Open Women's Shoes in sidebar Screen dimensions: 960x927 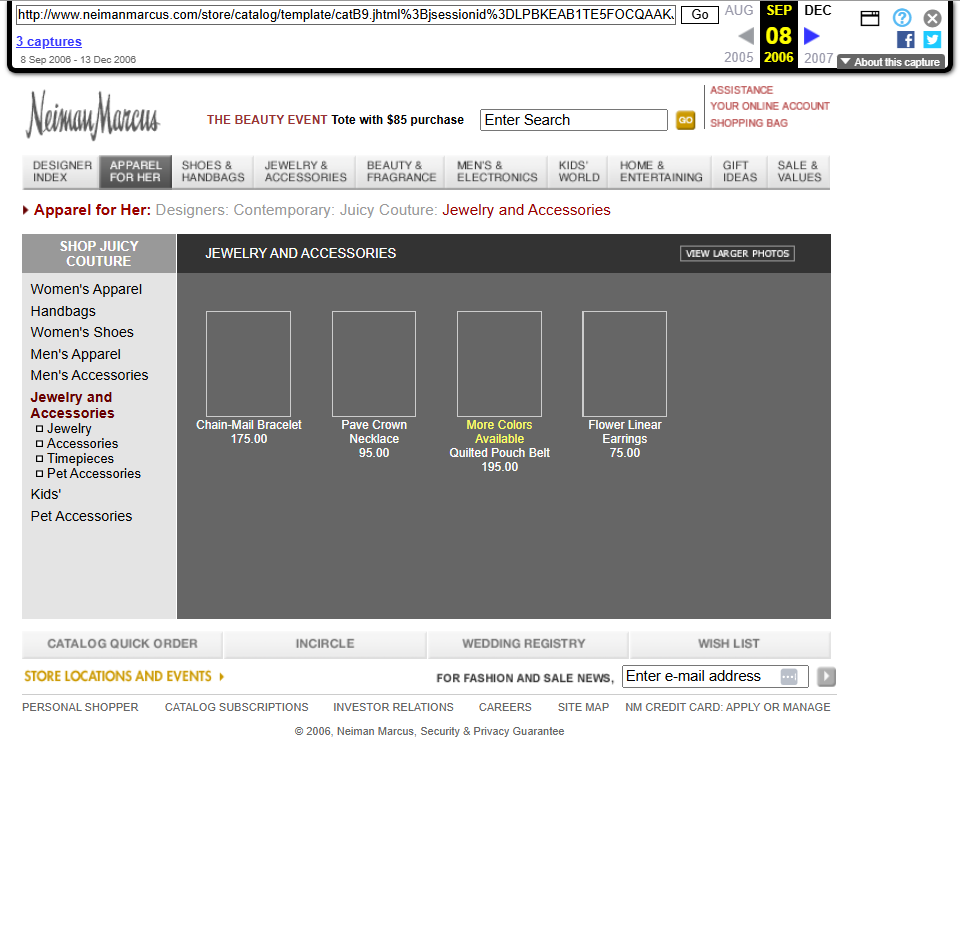coord(82,332)
